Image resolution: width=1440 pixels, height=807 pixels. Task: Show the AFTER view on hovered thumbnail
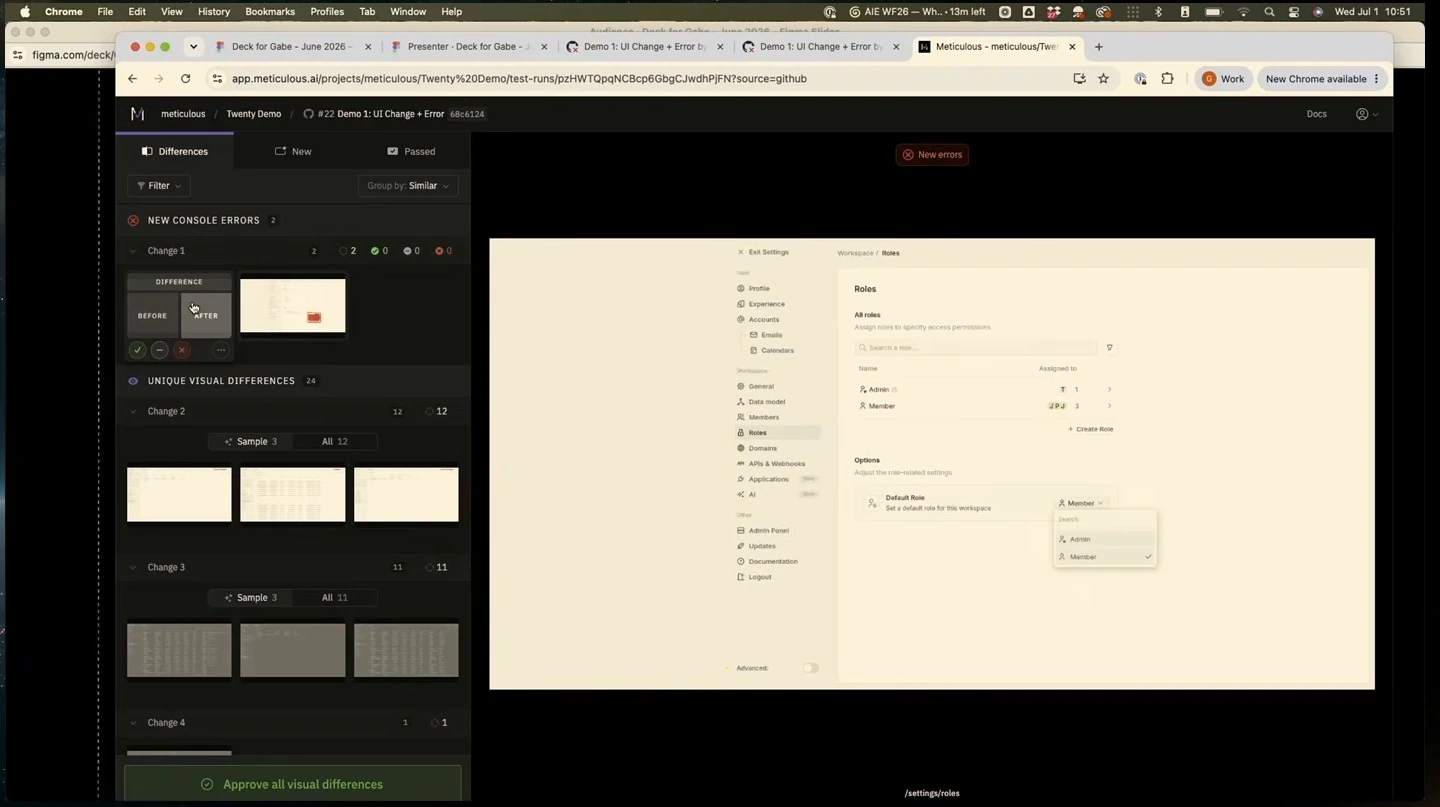[206, 315]
